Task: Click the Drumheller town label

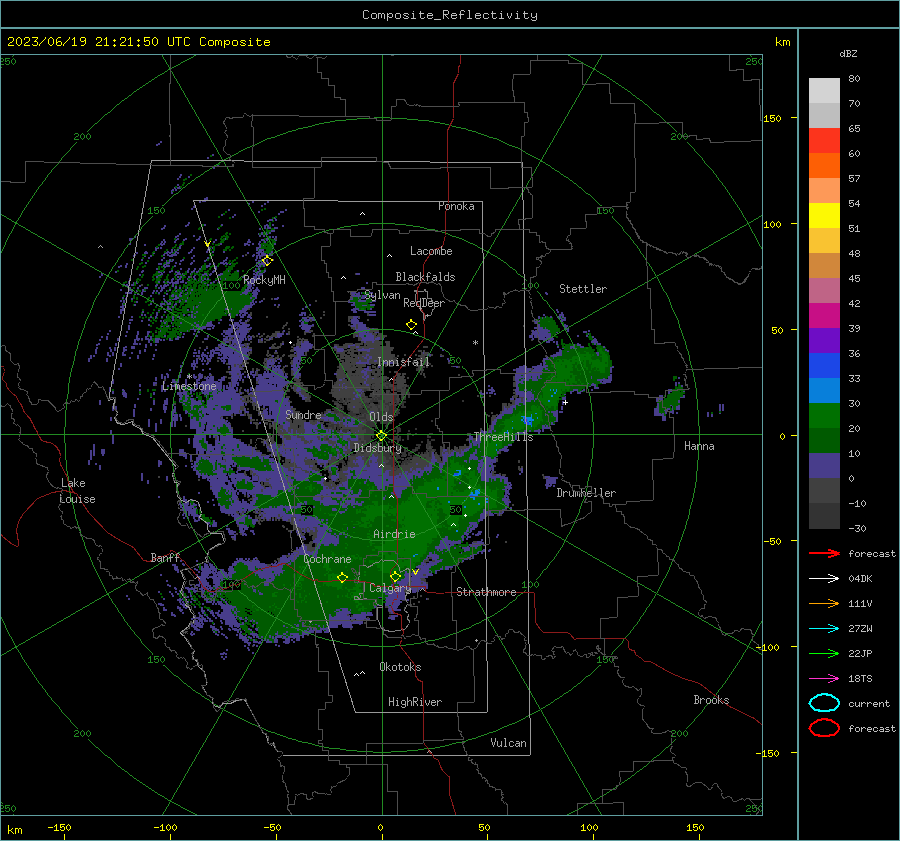Action: click(x=586, y=493)
